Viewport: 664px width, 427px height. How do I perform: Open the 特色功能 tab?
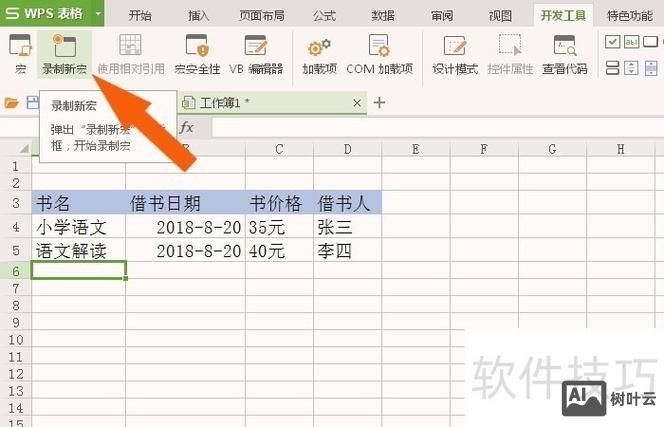[630, 16]
